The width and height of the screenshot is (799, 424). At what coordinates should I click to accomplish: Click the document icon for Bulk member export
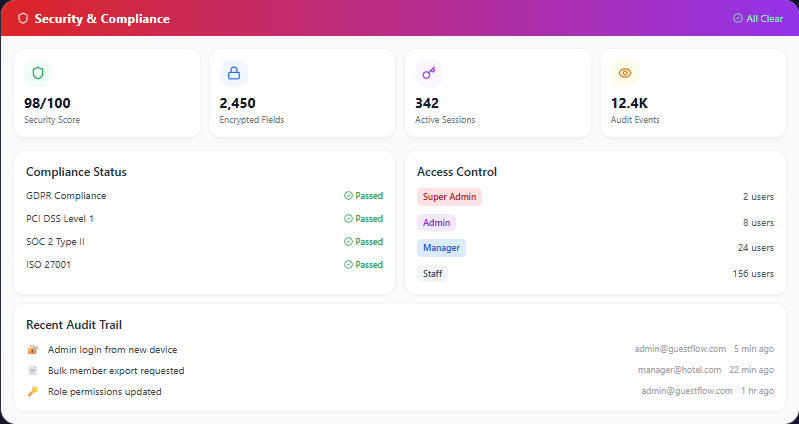pyautogui.click(x=33, y=370)
